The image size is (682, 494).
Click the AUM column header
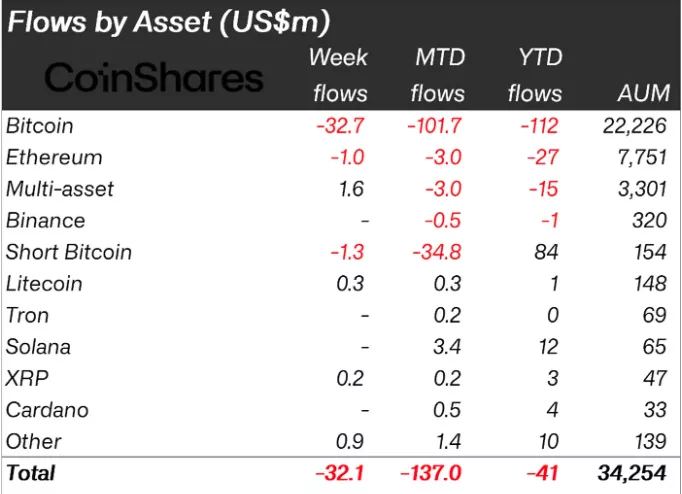click(x=633, y=93)
